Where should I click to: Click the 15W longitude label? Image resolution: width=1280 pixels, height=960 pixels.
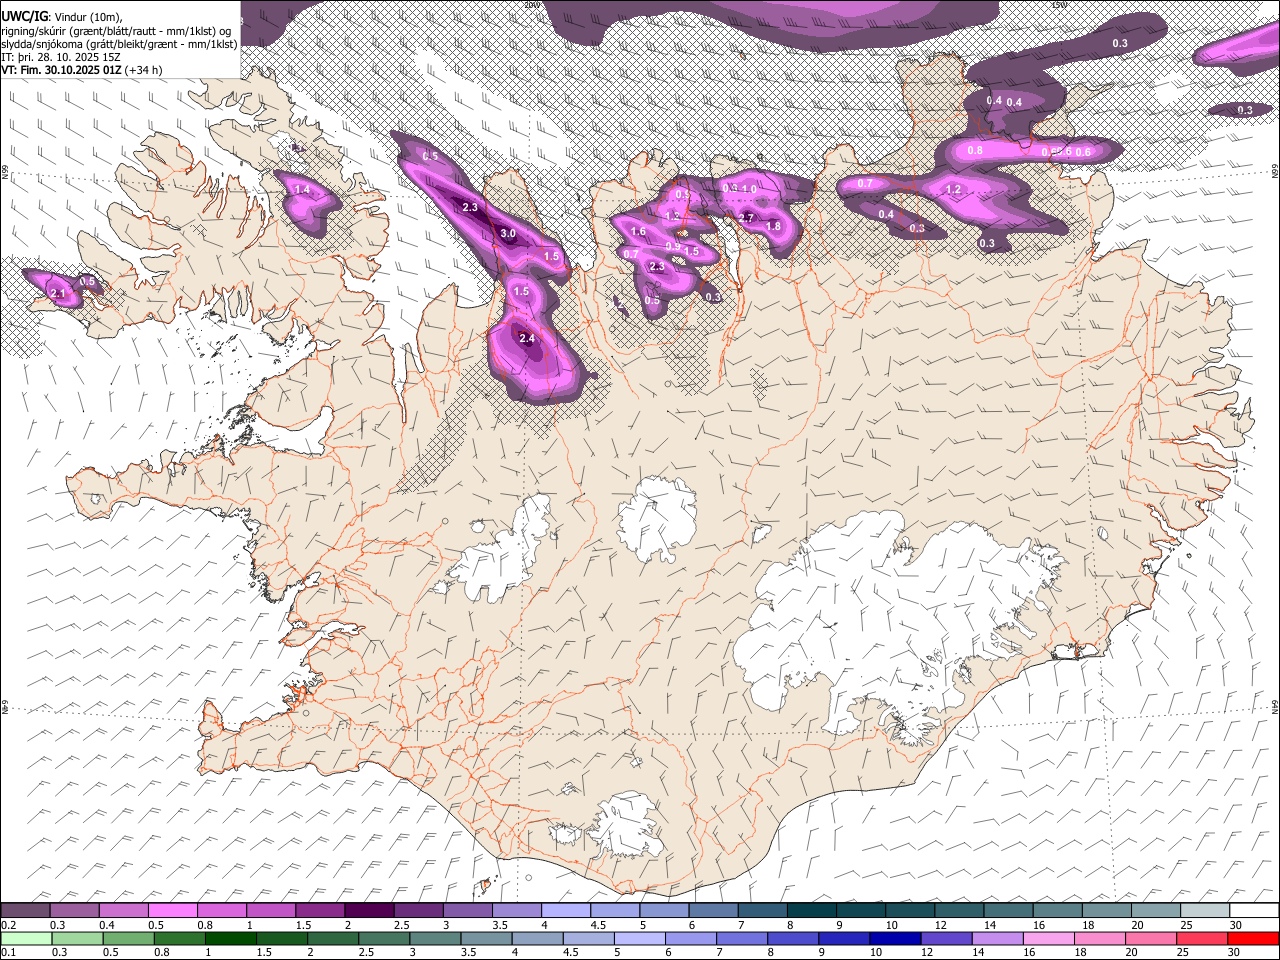point(1059,4)
